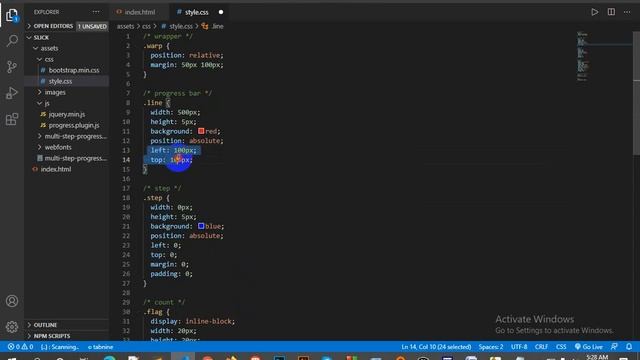Open the Accounts icon
640x360 pixels.
(x=12, y=301)
